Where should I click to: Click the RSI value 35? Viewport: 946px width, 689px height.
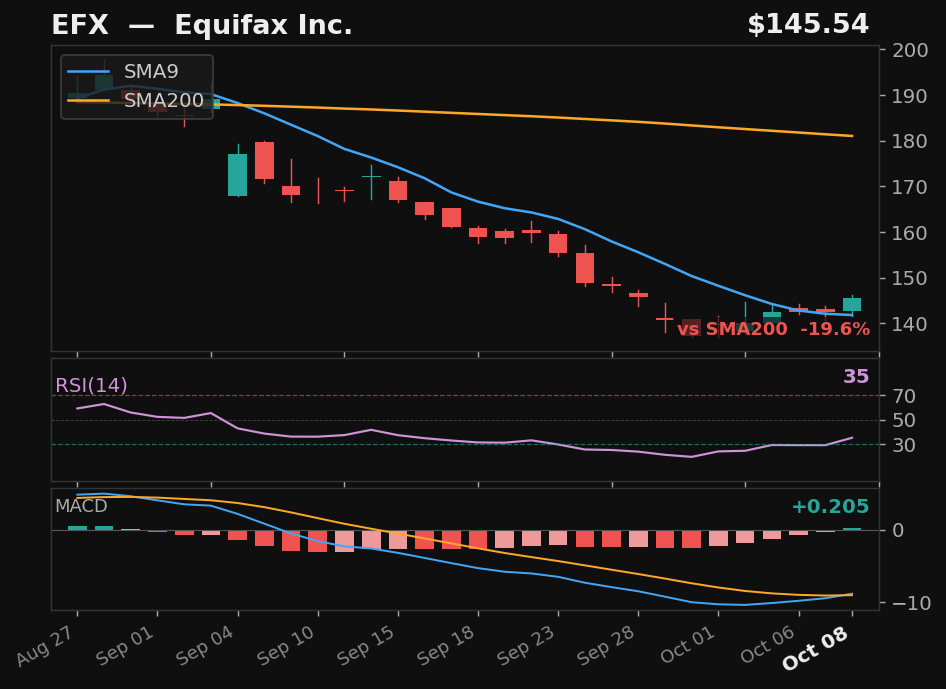[x=856, y=376]
